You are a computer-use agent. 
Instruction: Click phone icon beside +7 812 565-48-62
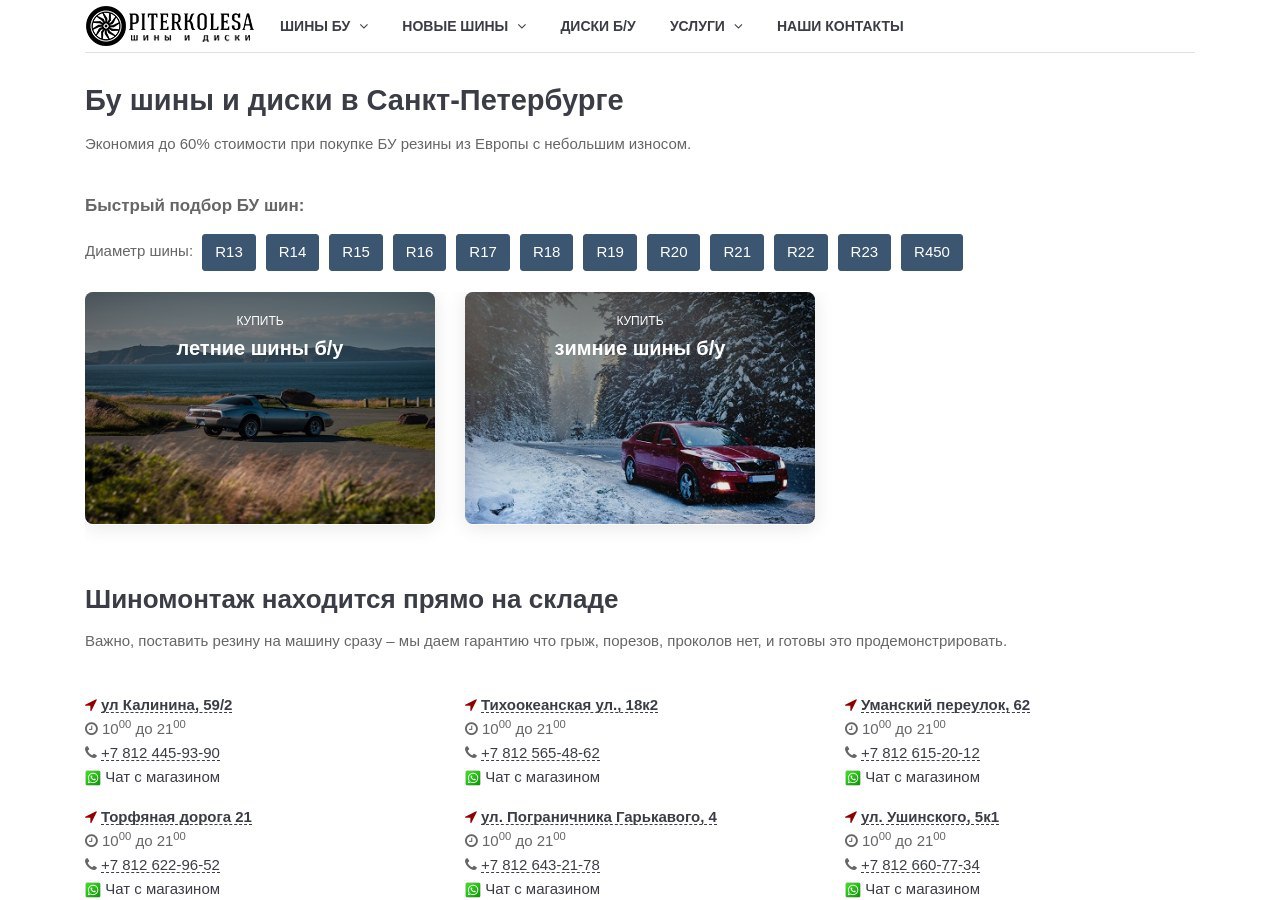coord(471,753)
